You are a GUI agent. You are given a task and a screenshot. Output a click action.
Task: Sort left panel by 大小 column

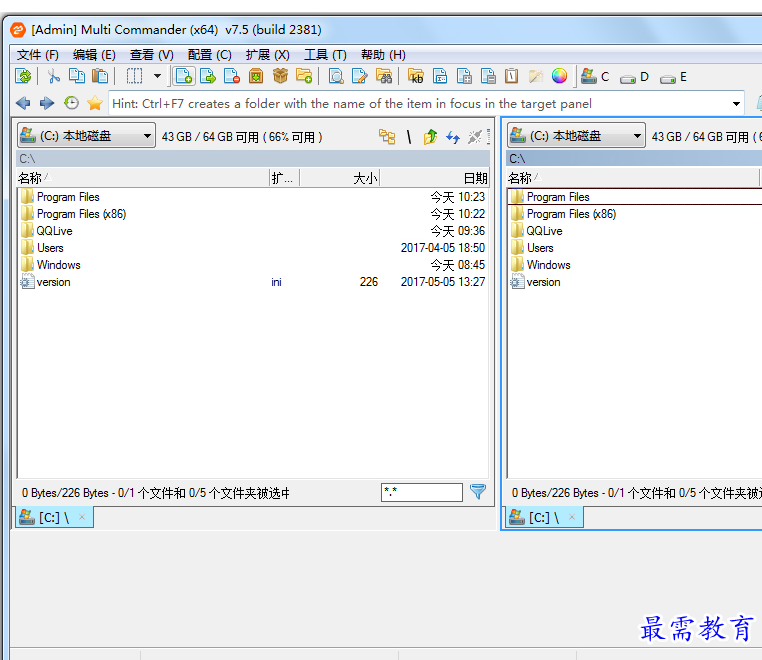tap(339, 178)
